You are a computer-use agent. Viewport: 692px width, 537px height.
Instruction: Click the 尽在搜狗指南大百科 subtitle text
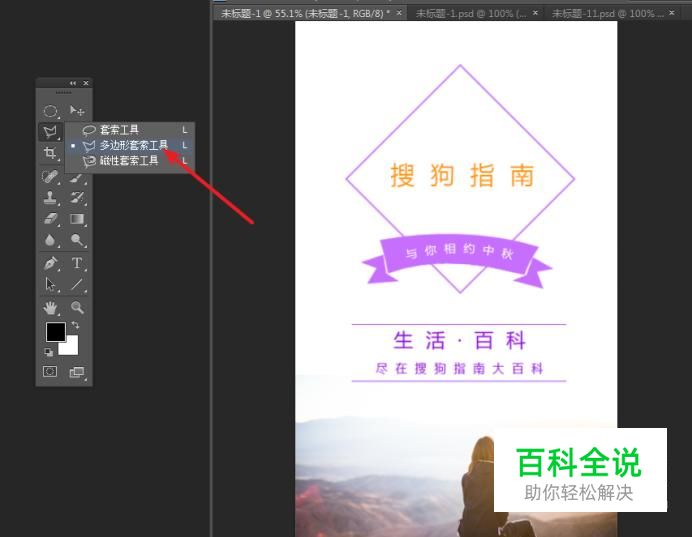tap(459, 368)
